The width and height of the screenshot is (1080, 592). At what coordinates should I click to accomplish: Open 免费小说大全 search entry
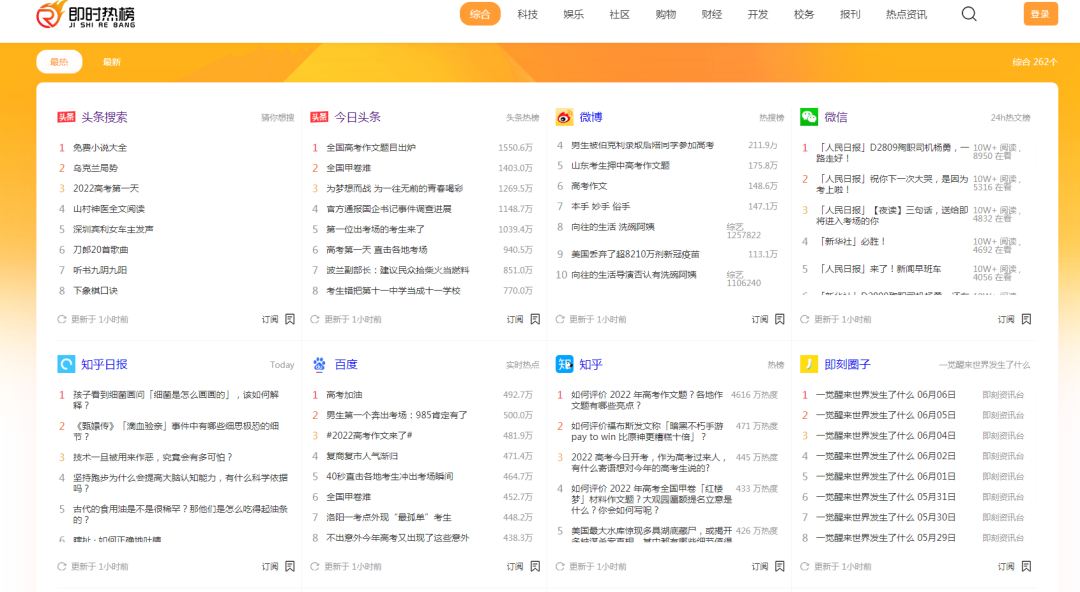pyautogui.click(x=100, y=147)
